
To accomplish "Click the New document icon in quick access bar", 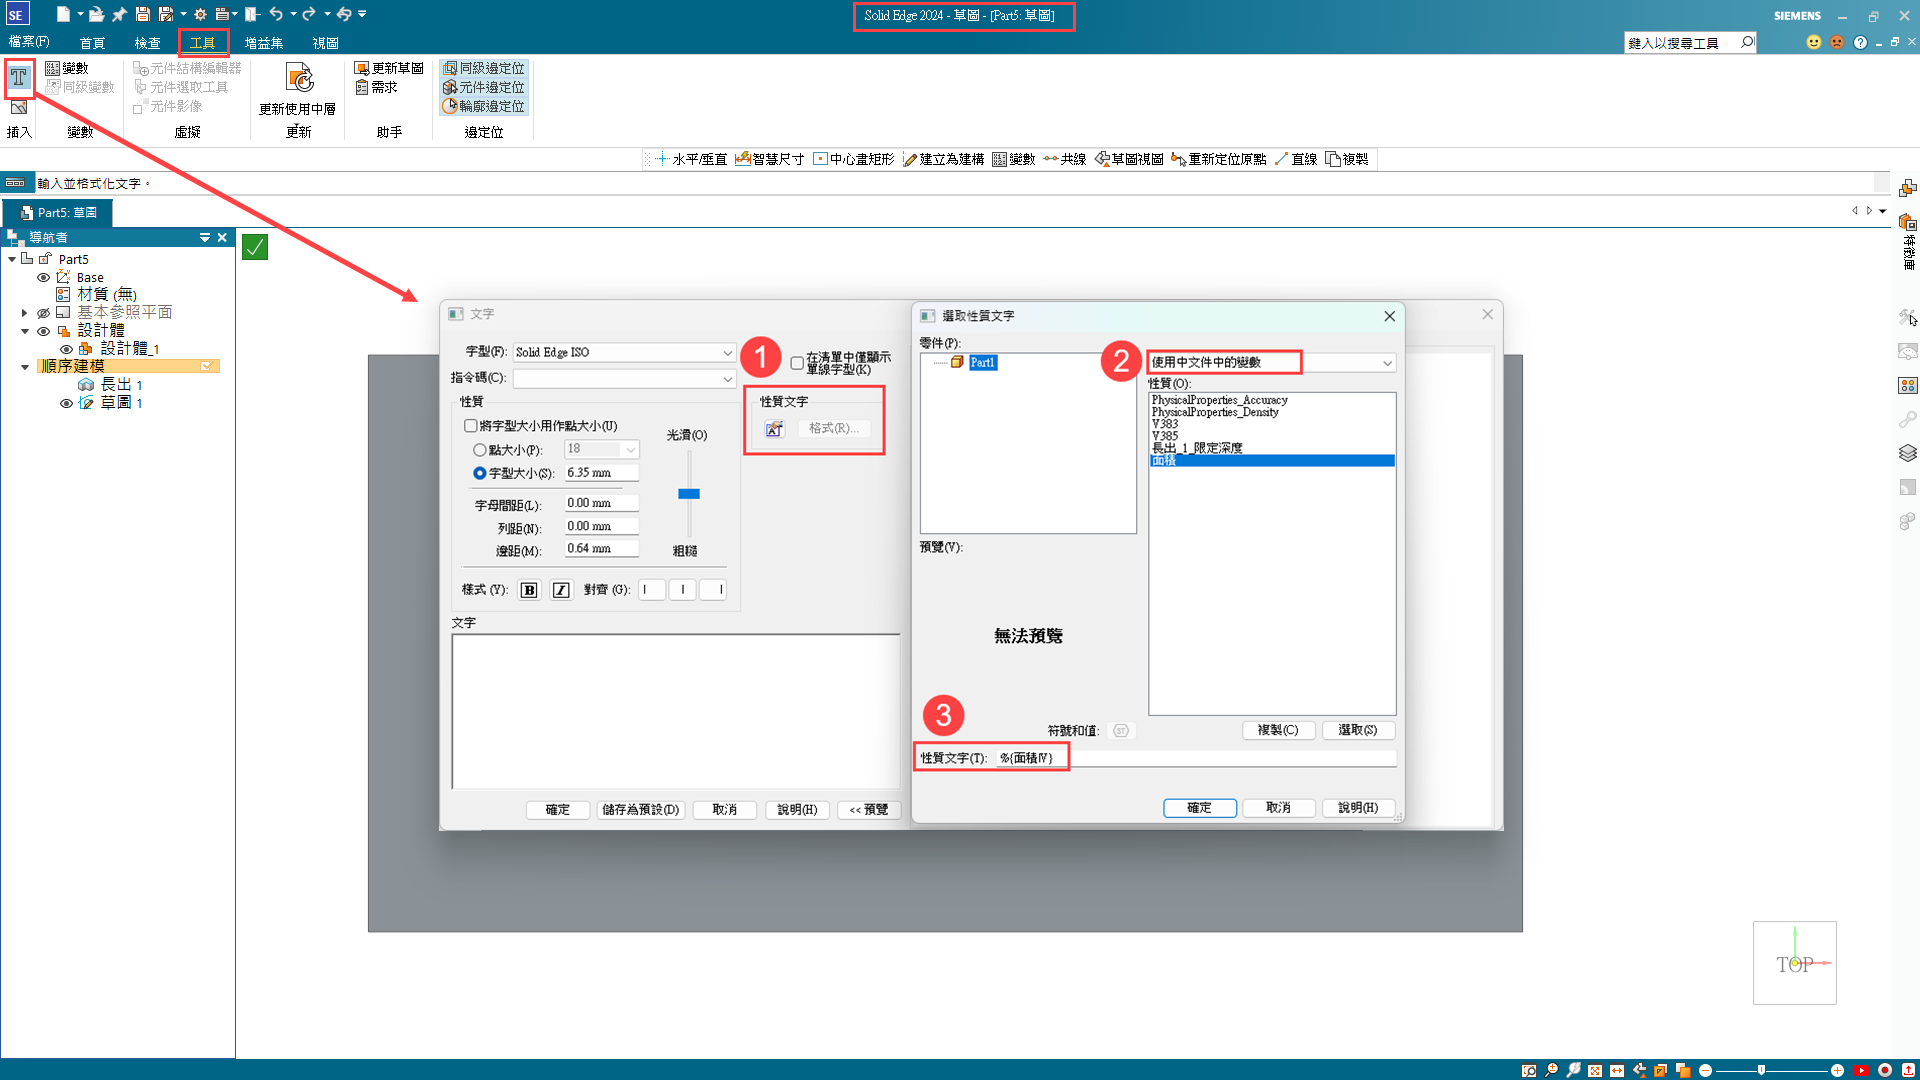I will [63, 14].
